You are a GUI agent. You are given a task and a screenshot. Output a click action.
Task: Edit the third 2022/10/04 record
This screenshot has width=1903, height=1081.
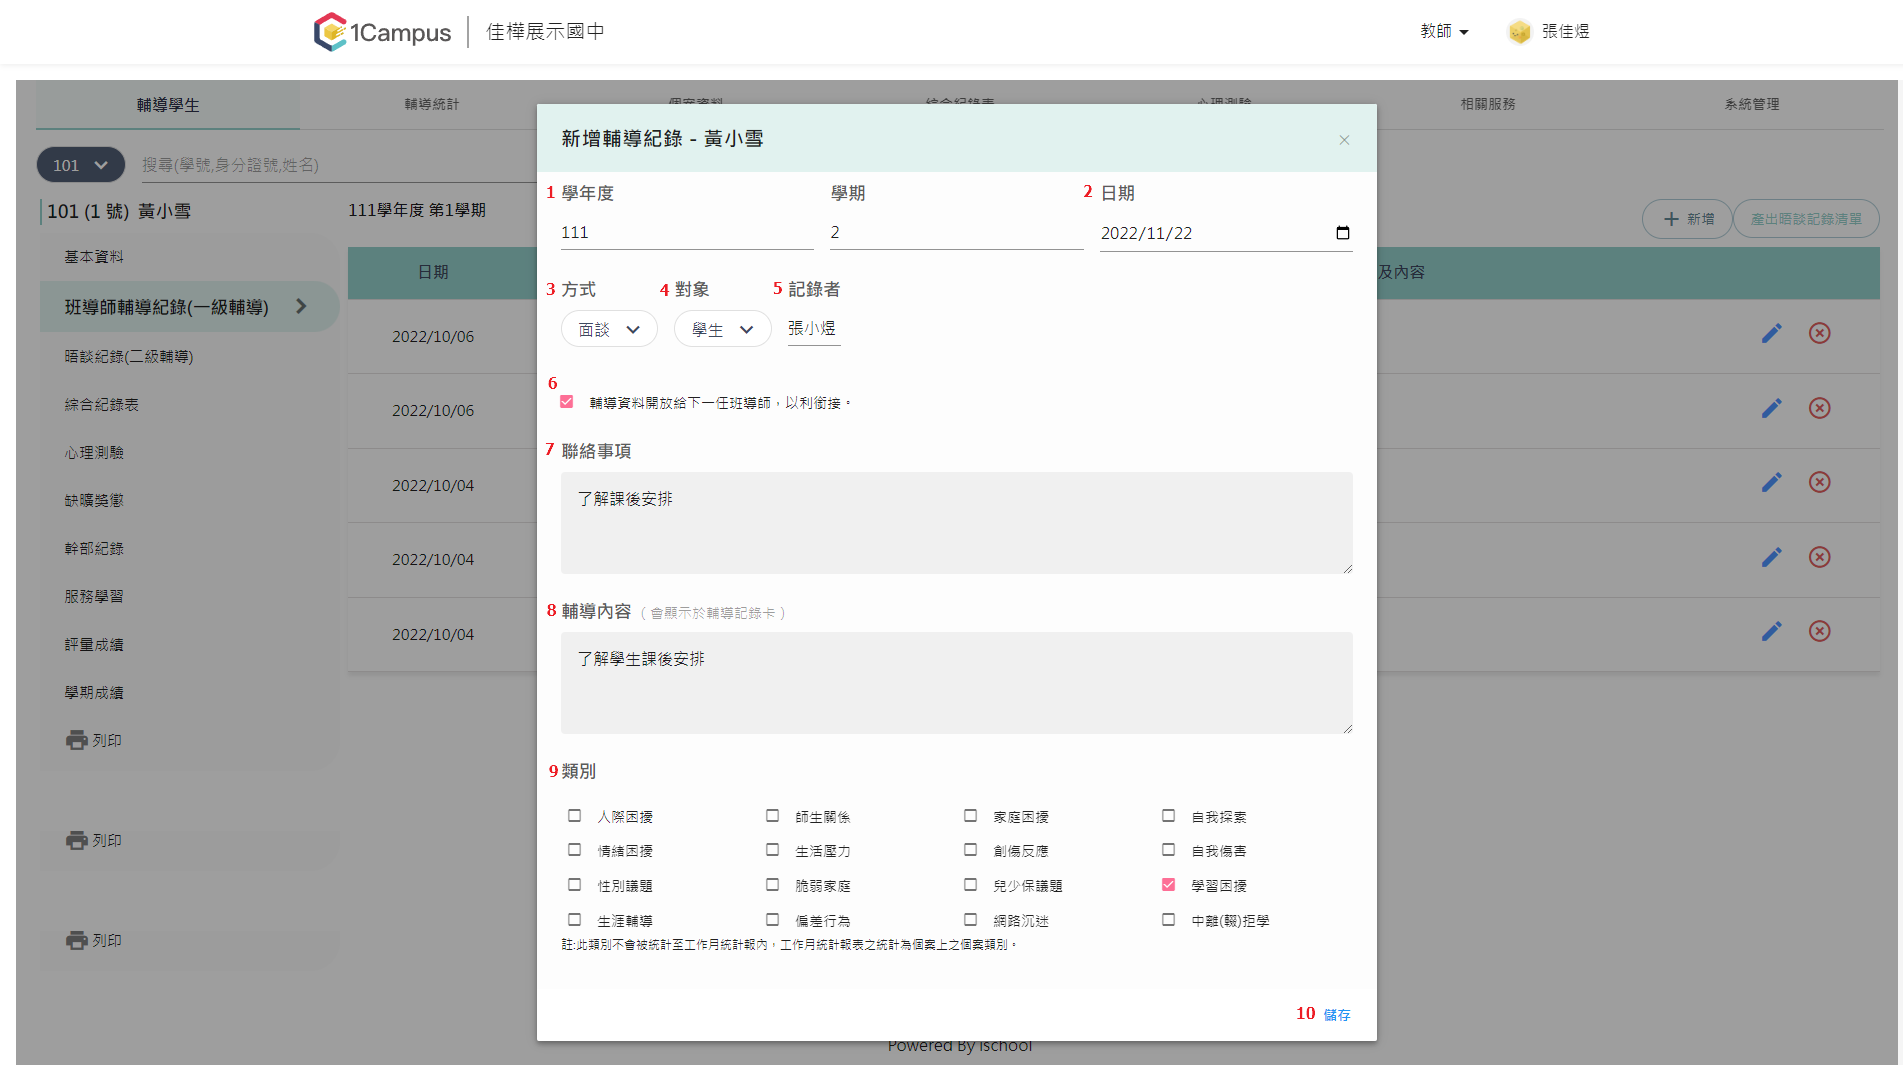pyautogui.click(x=1771, y=631)
